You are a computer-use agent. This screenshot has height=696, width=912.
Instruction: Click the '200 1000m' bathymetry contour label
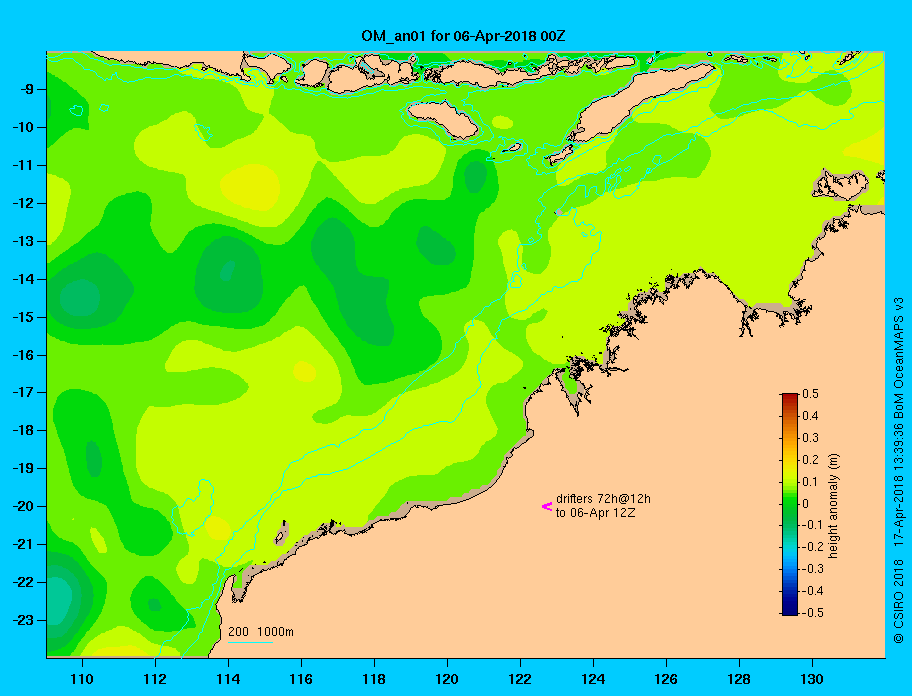261,631
